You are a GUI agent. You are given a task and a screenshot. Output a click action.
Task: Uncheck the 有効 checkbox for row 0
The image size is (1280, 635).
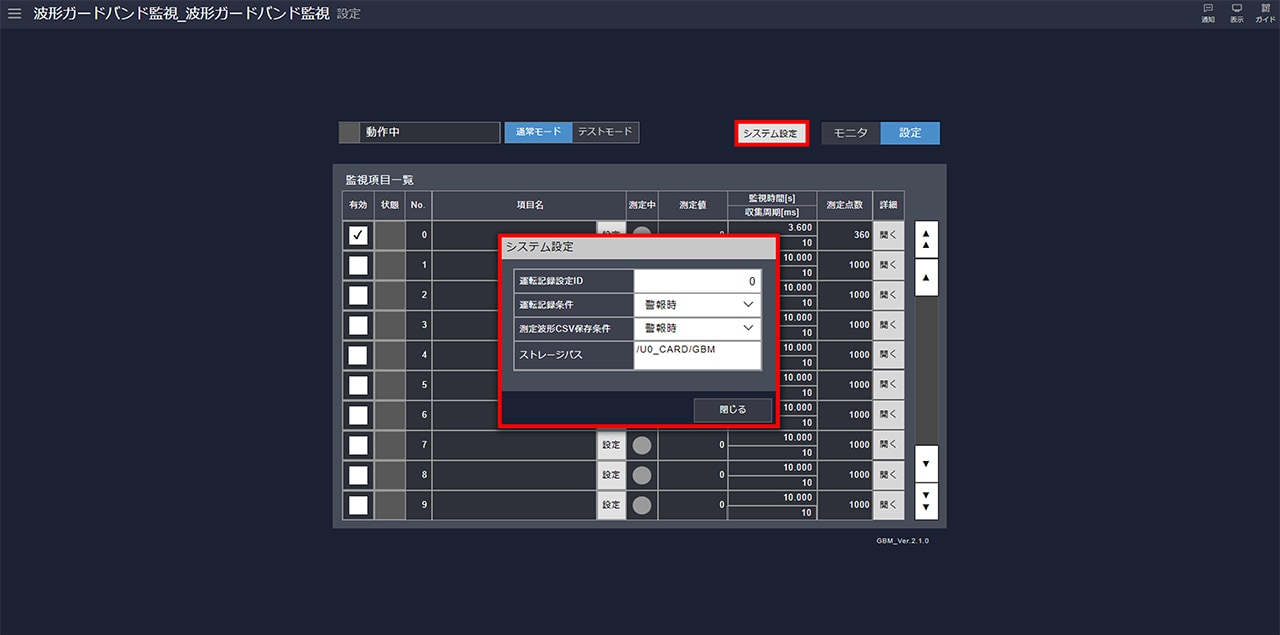coord(358,235)
